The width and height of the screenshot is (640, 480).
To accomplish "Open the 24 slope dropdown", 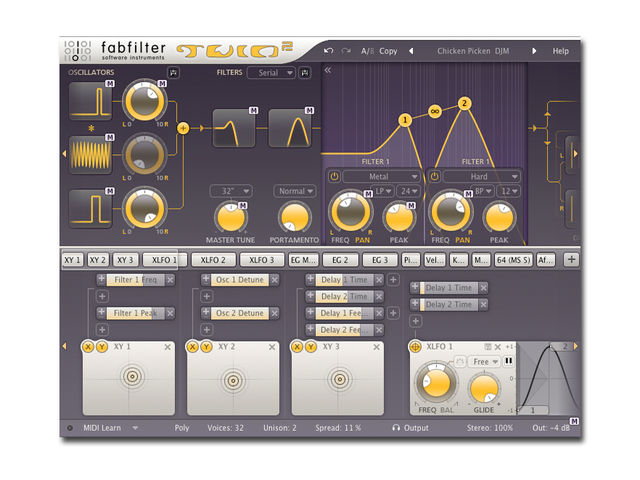I will point(408,191).
